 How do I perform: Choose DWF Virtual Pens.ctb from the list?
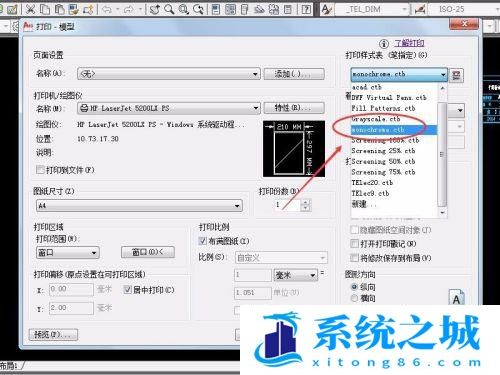pos(394,98)
